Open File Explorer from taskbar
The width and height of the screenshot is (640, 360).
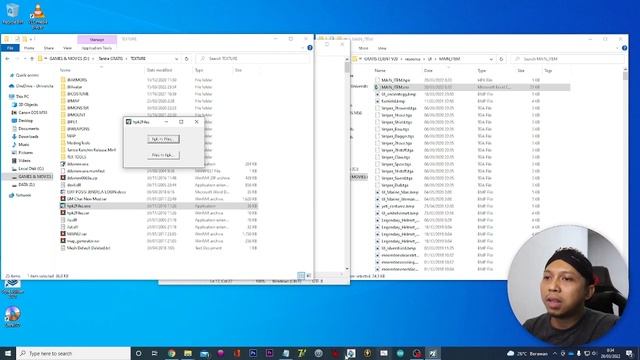coord(188,353)
